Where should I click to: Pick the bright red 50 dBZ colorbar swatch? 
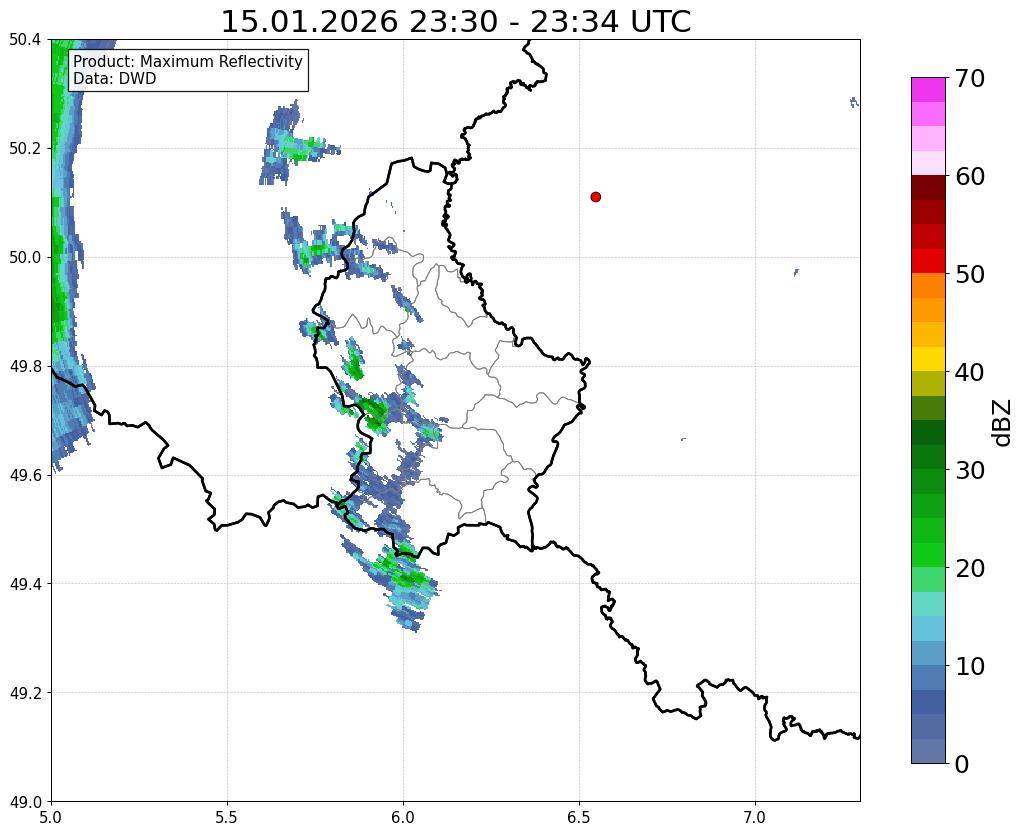pos(928,261)
